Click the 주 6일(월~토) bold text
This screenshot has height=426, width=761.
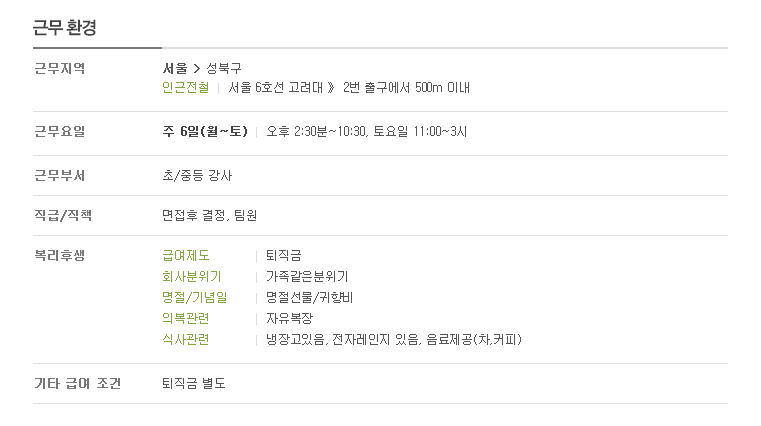[205, 131]
